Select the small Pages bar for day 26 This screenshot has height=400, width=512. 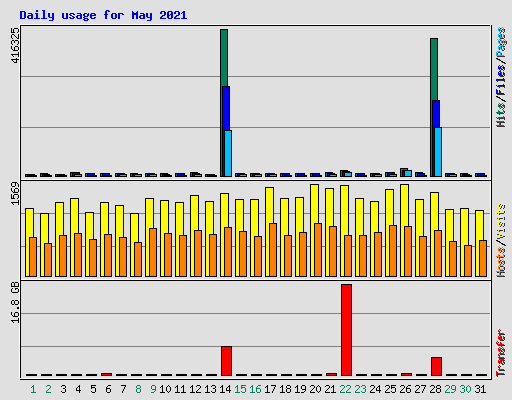(408, 173)
